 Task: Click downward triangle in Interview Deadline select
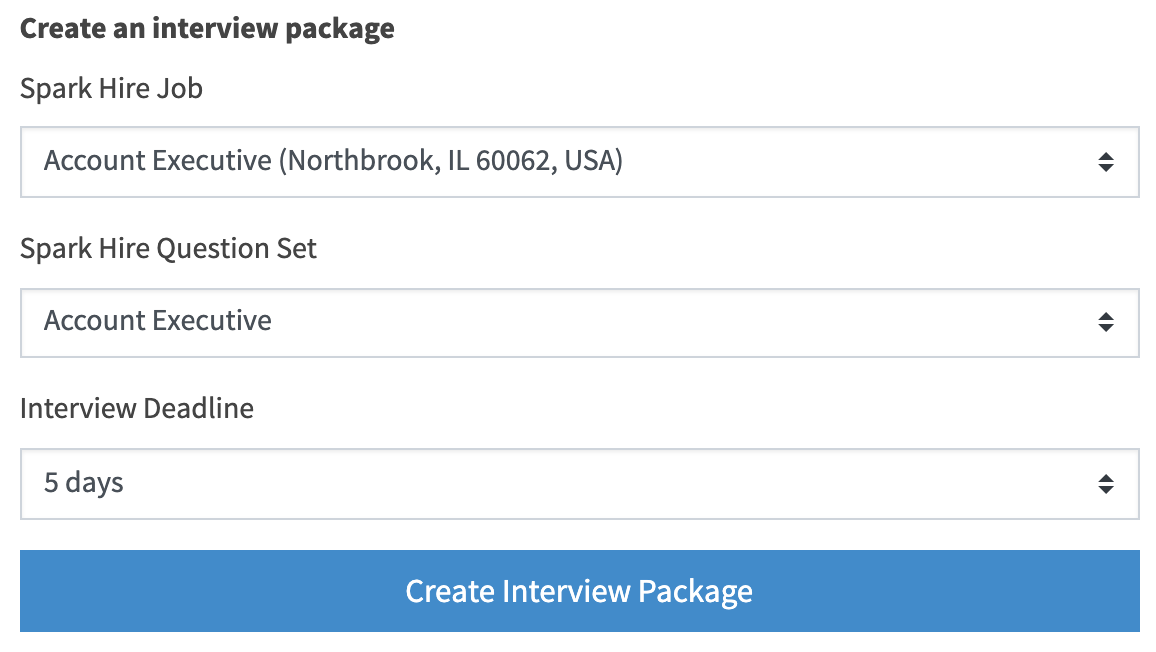[x=1105, y=490]
